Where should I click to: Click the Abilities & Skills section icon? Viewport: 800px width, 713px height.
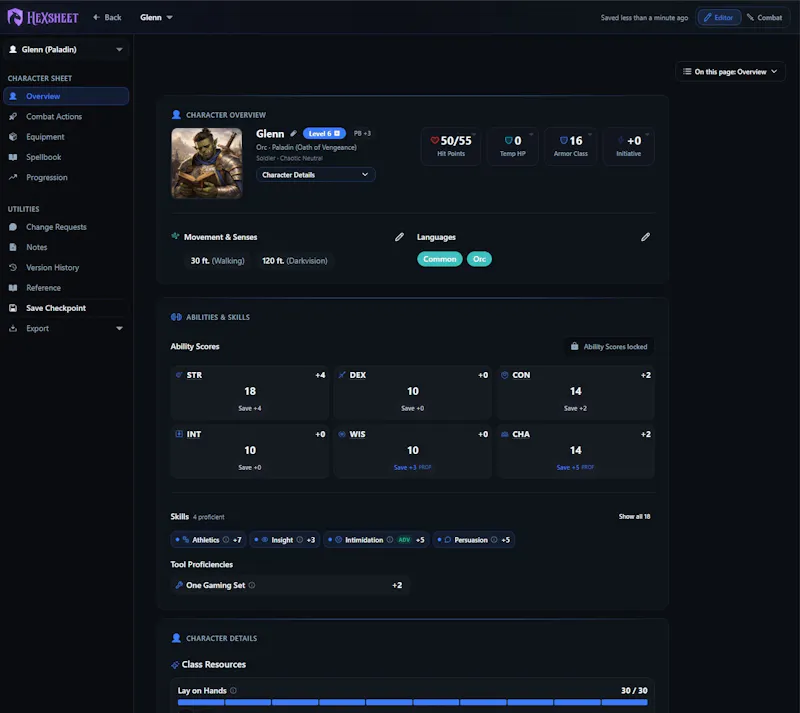(176, 317)
